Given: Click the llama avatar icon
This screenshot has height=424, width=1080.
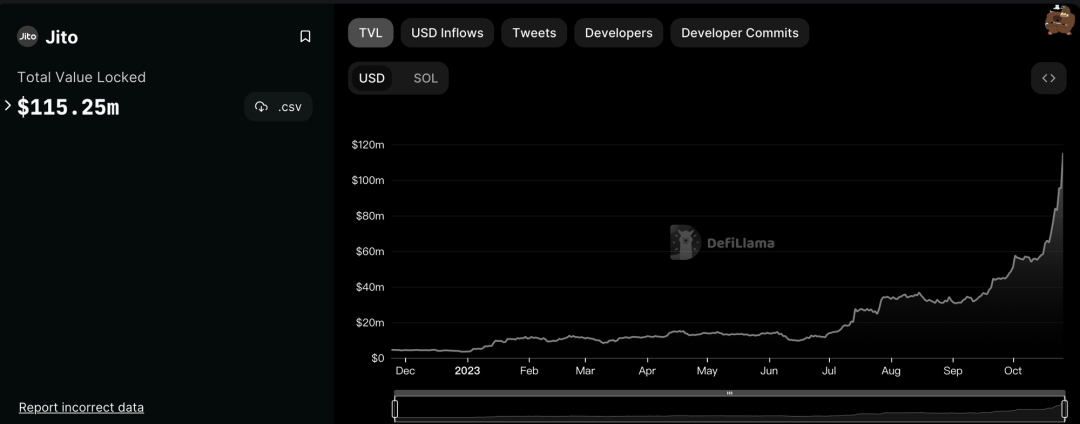Looking at the screenshot, I should (x=1059, y=20).
